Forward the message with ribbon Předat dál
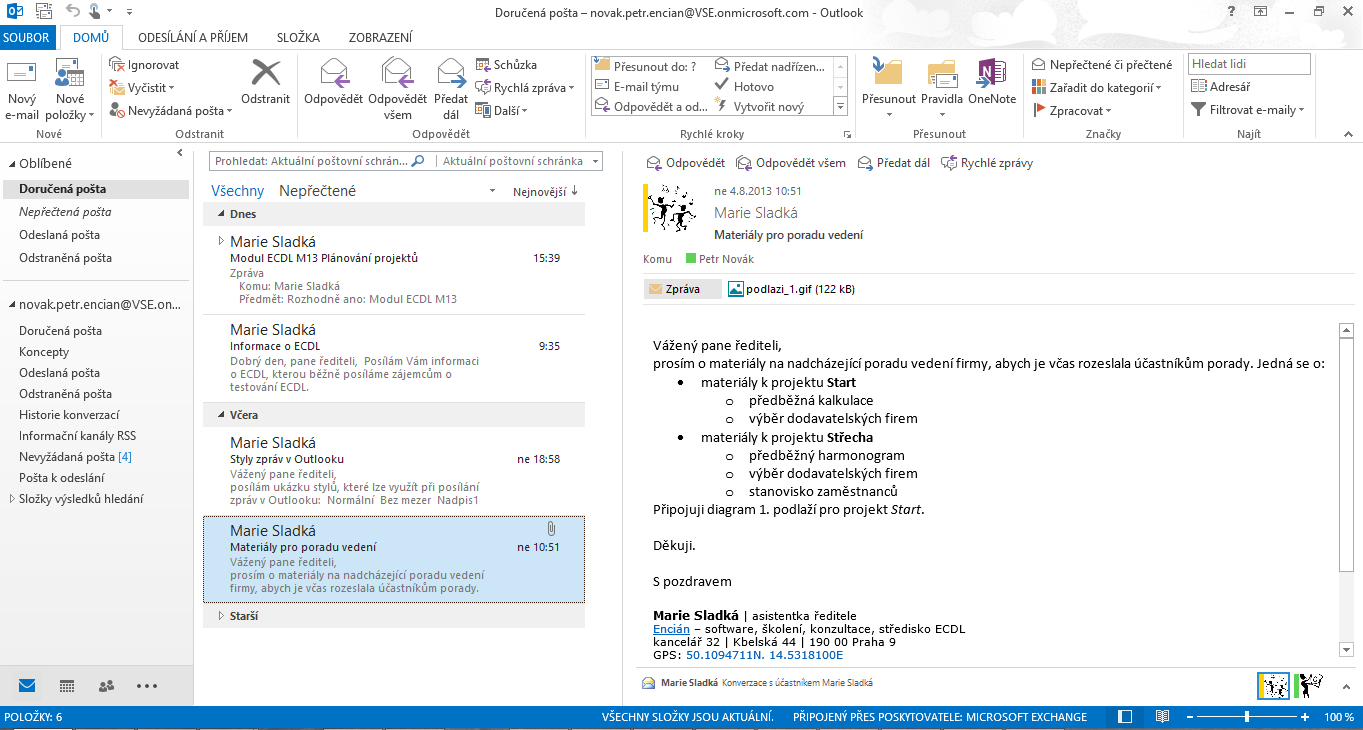The image size is (1363, 730). 451,90
